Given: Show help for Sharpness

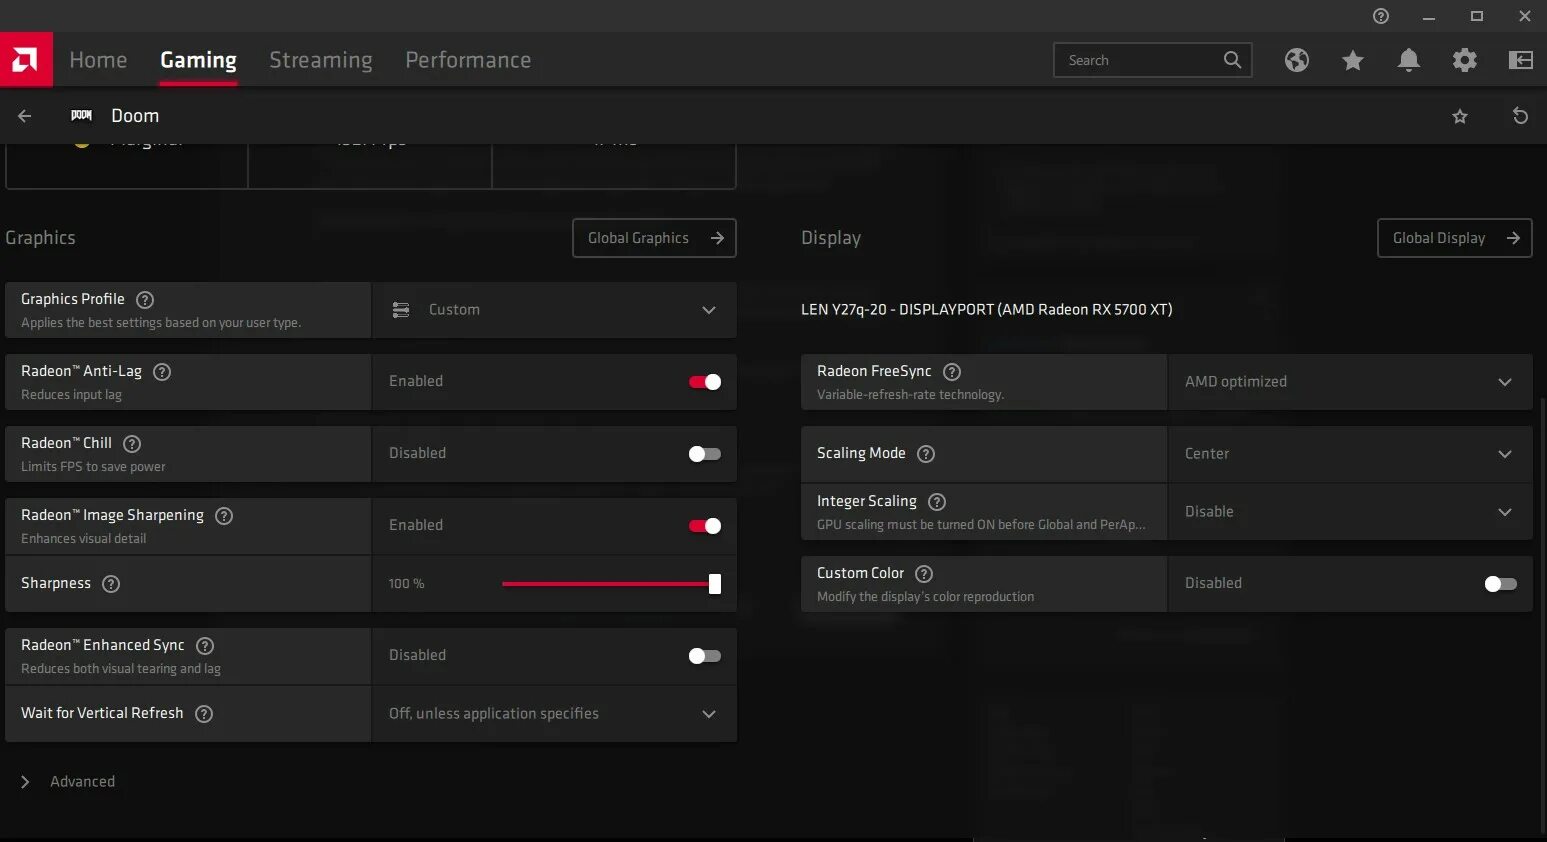Looking at the screenshot, I should point(111,584).
